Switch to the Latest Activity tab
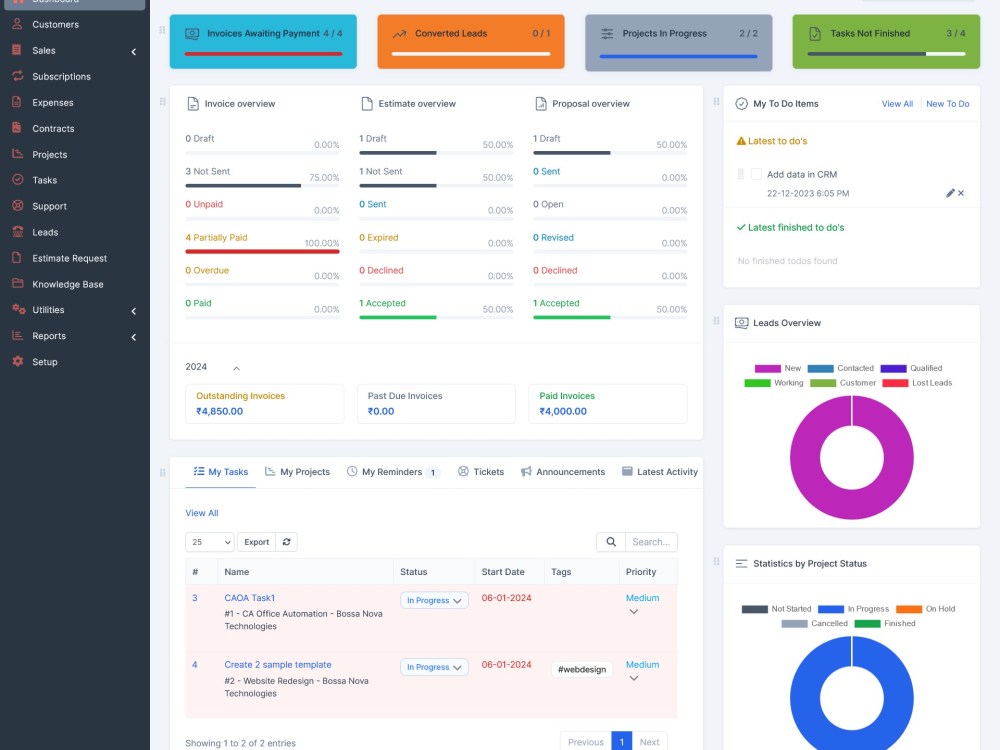This screenshot has height=750, width=1000. (659, 472)
